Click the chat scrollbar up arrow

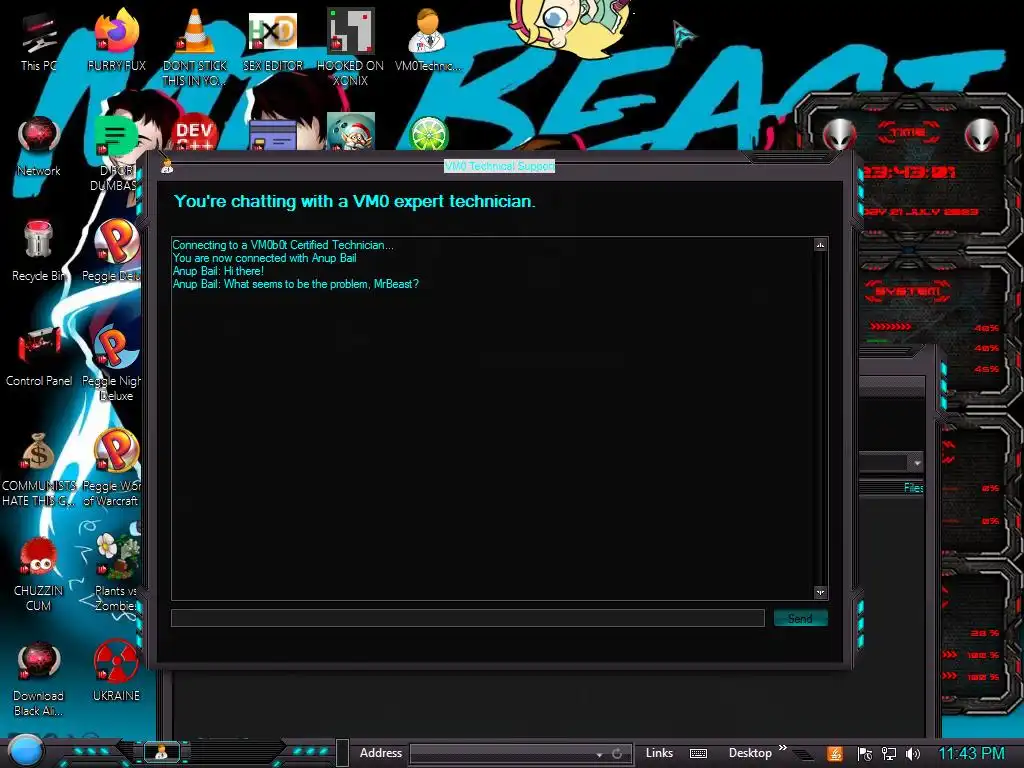click(x=820, y=245)
